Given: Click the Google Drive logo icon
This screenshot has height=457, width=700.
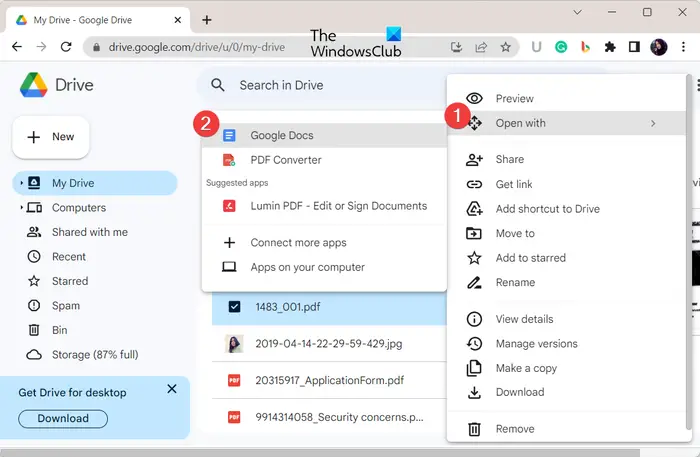Looking at the screenshot, I should point(34,85).
